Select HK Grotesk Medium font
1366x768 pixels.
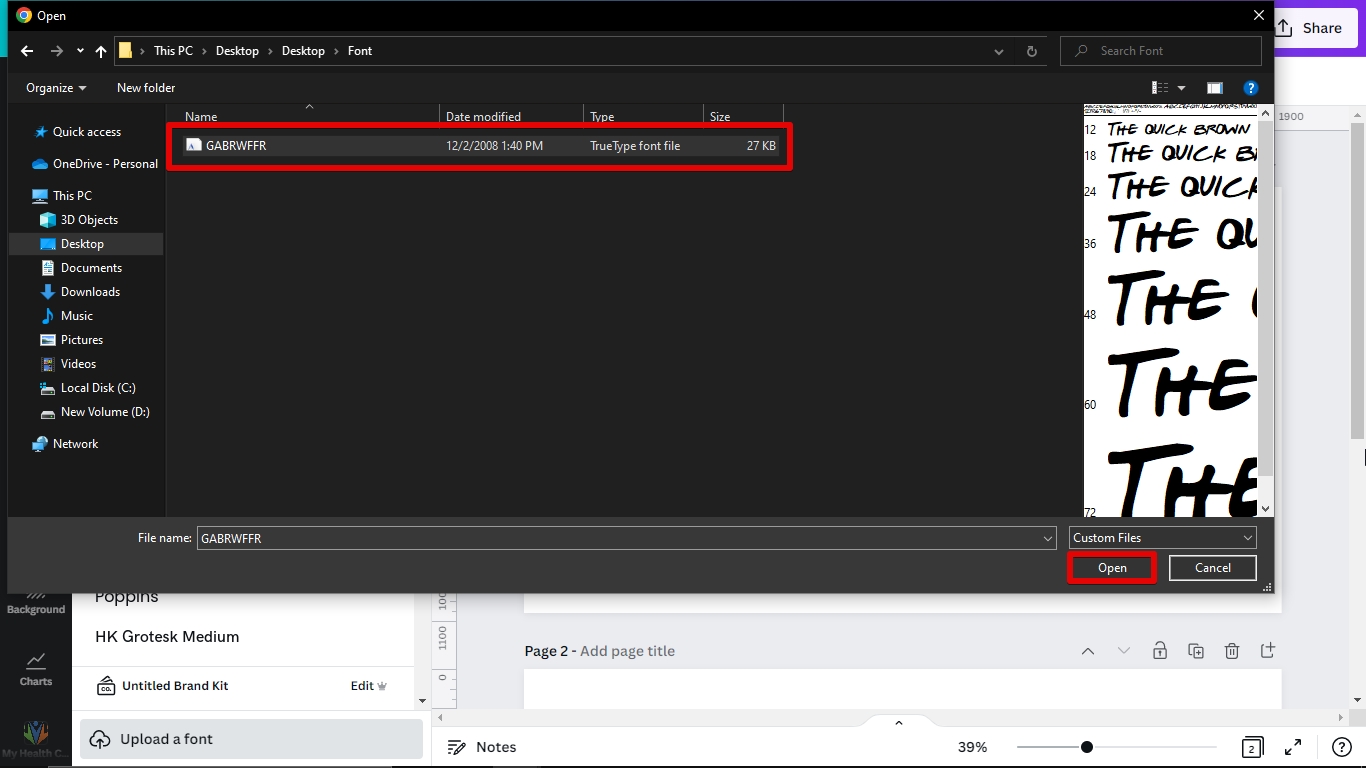[167, 637]
